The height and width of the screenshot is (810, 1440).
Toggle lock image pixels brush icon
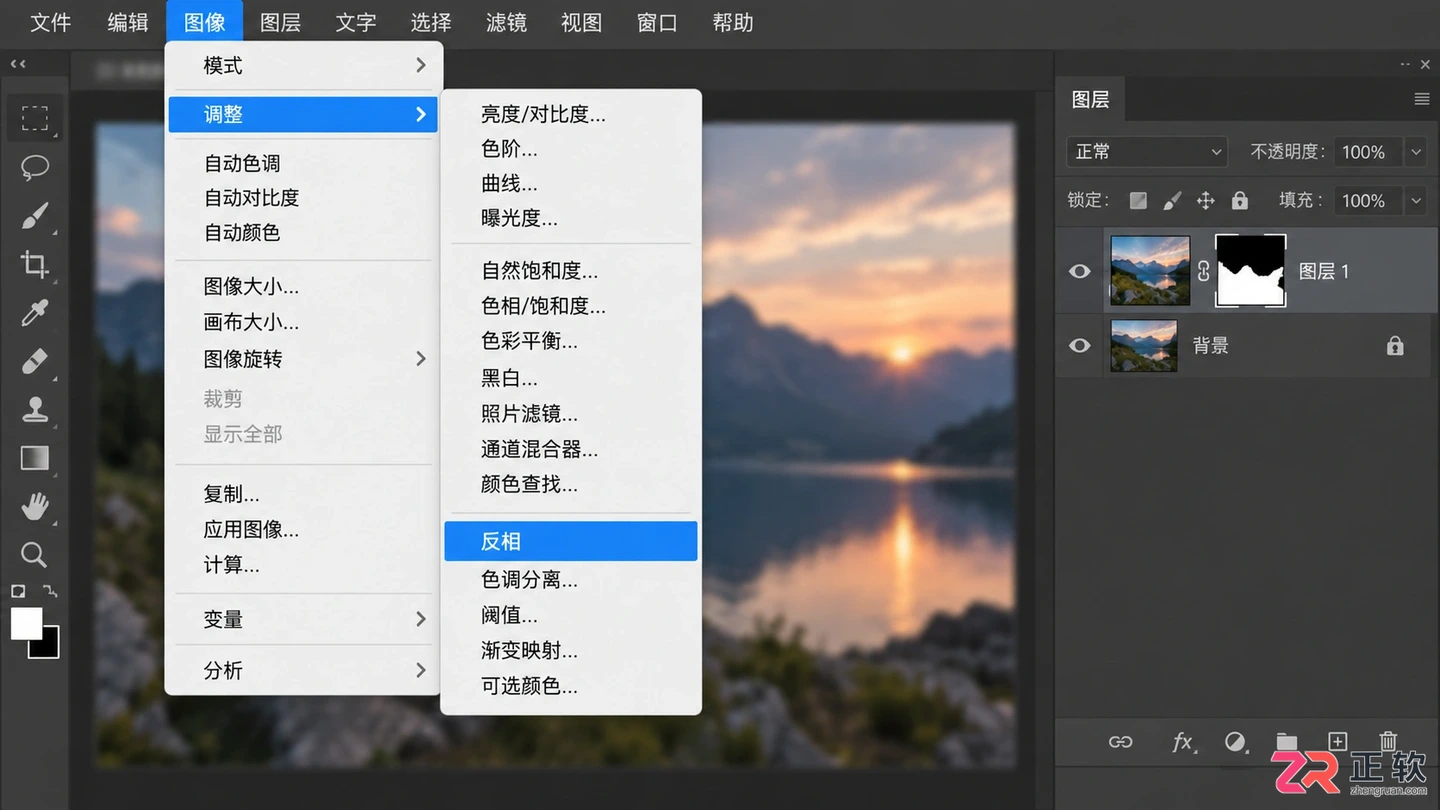click(1172, 200)
